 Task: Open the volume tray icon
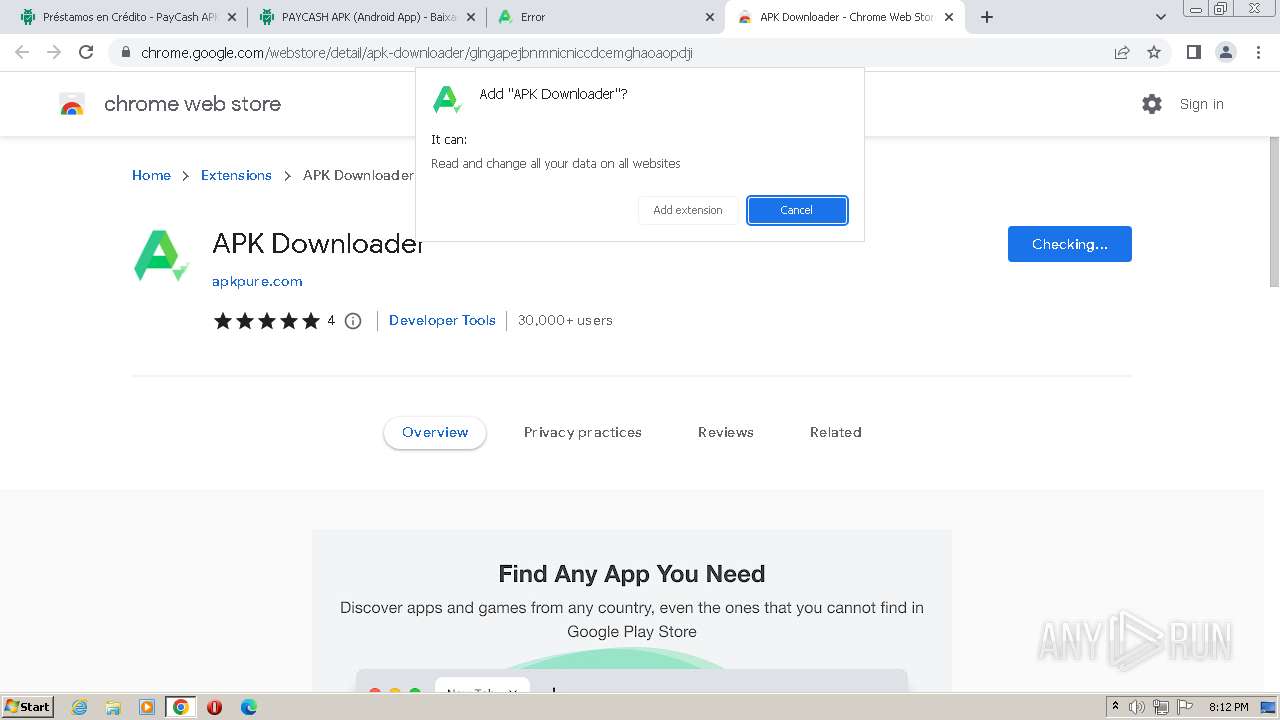(1137, 707)
